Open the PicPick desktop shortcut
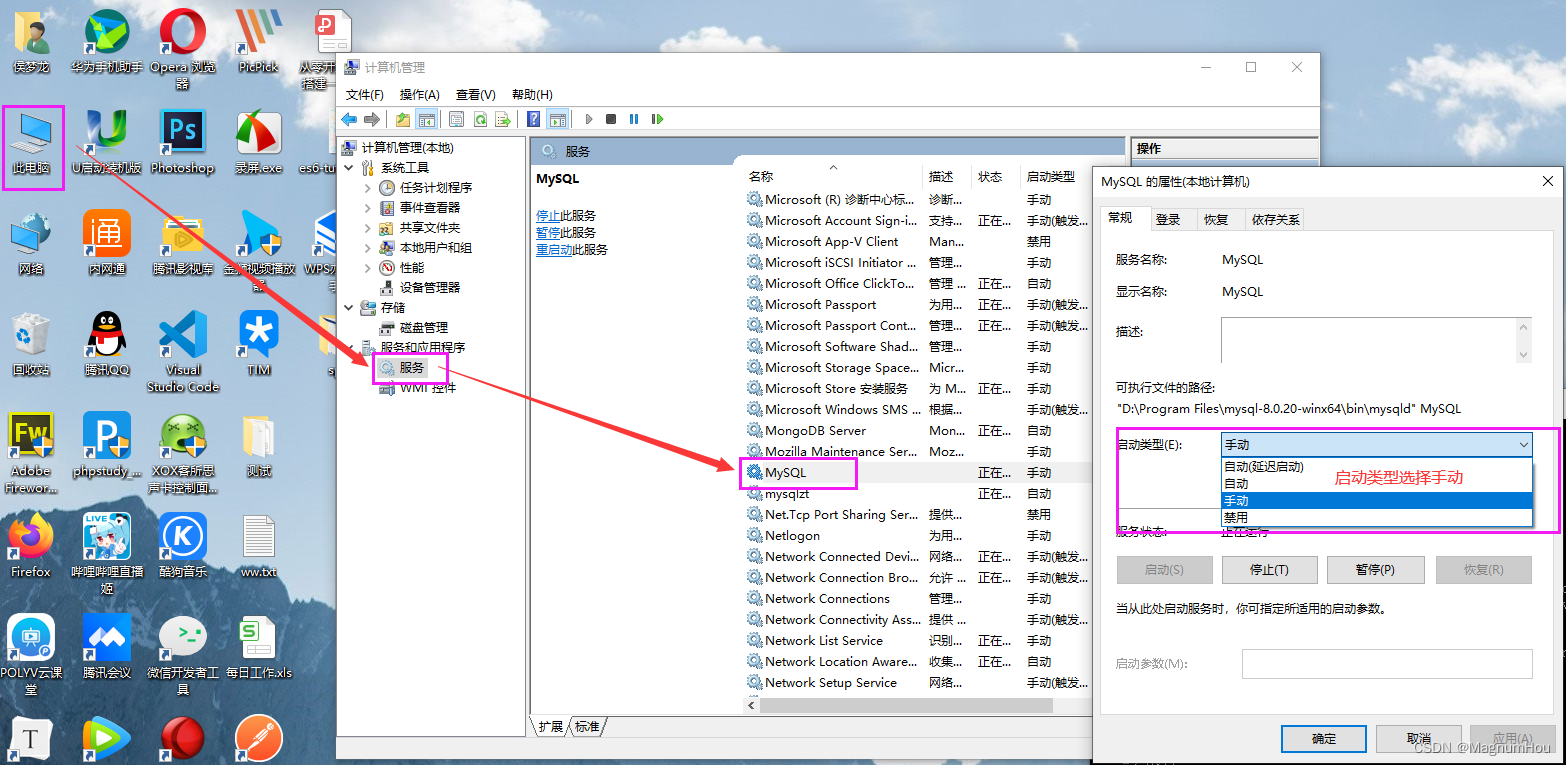The width and height of the screenshot is (1566, 765). [x=259, y=40]
